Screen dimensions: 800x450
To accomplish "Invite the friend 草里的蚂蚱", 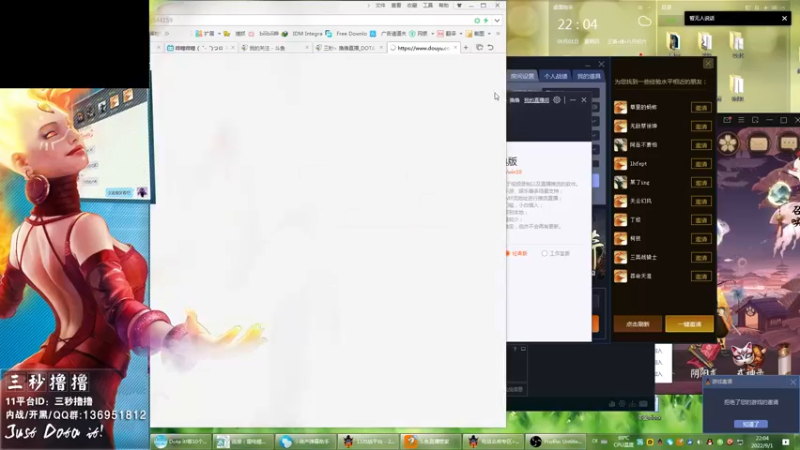I will click(701, 108).
